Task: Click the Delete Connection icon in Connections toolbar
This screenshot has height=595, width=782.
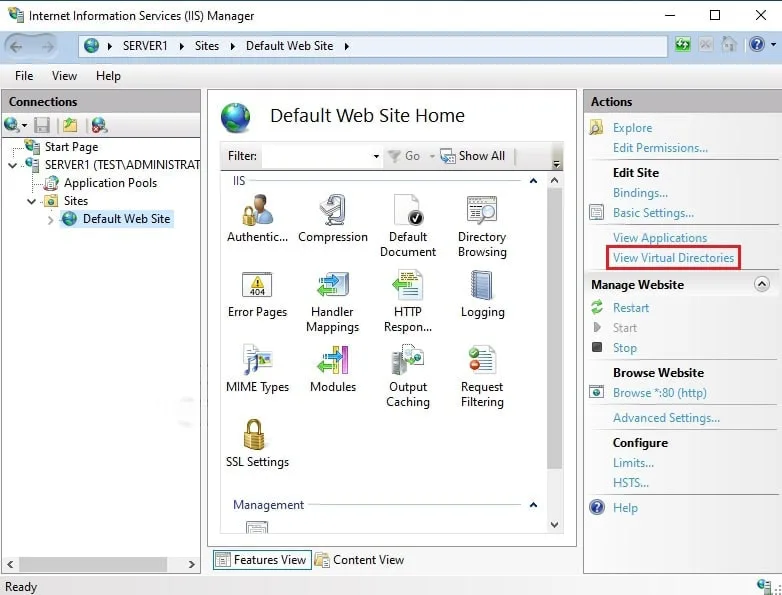Action: [x=99, y=125]
